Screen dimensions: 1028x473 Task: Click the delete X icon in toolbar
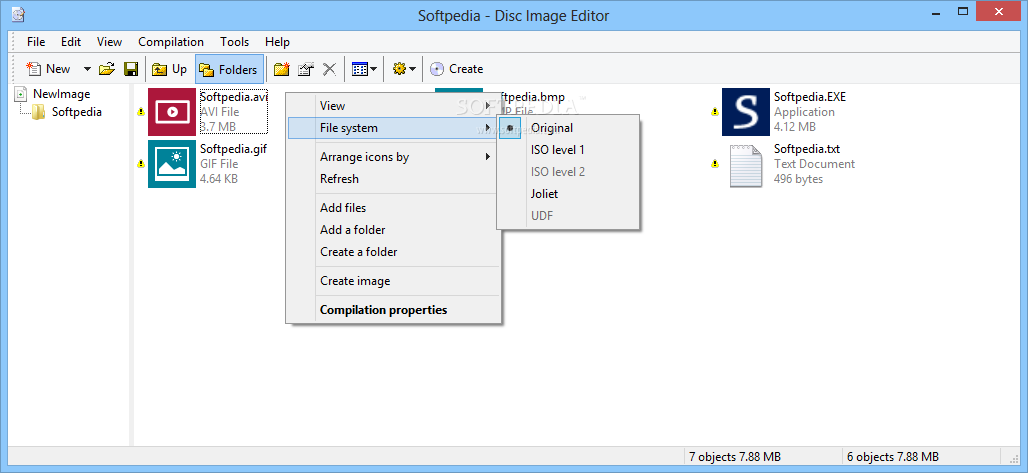tap(330, 69)
